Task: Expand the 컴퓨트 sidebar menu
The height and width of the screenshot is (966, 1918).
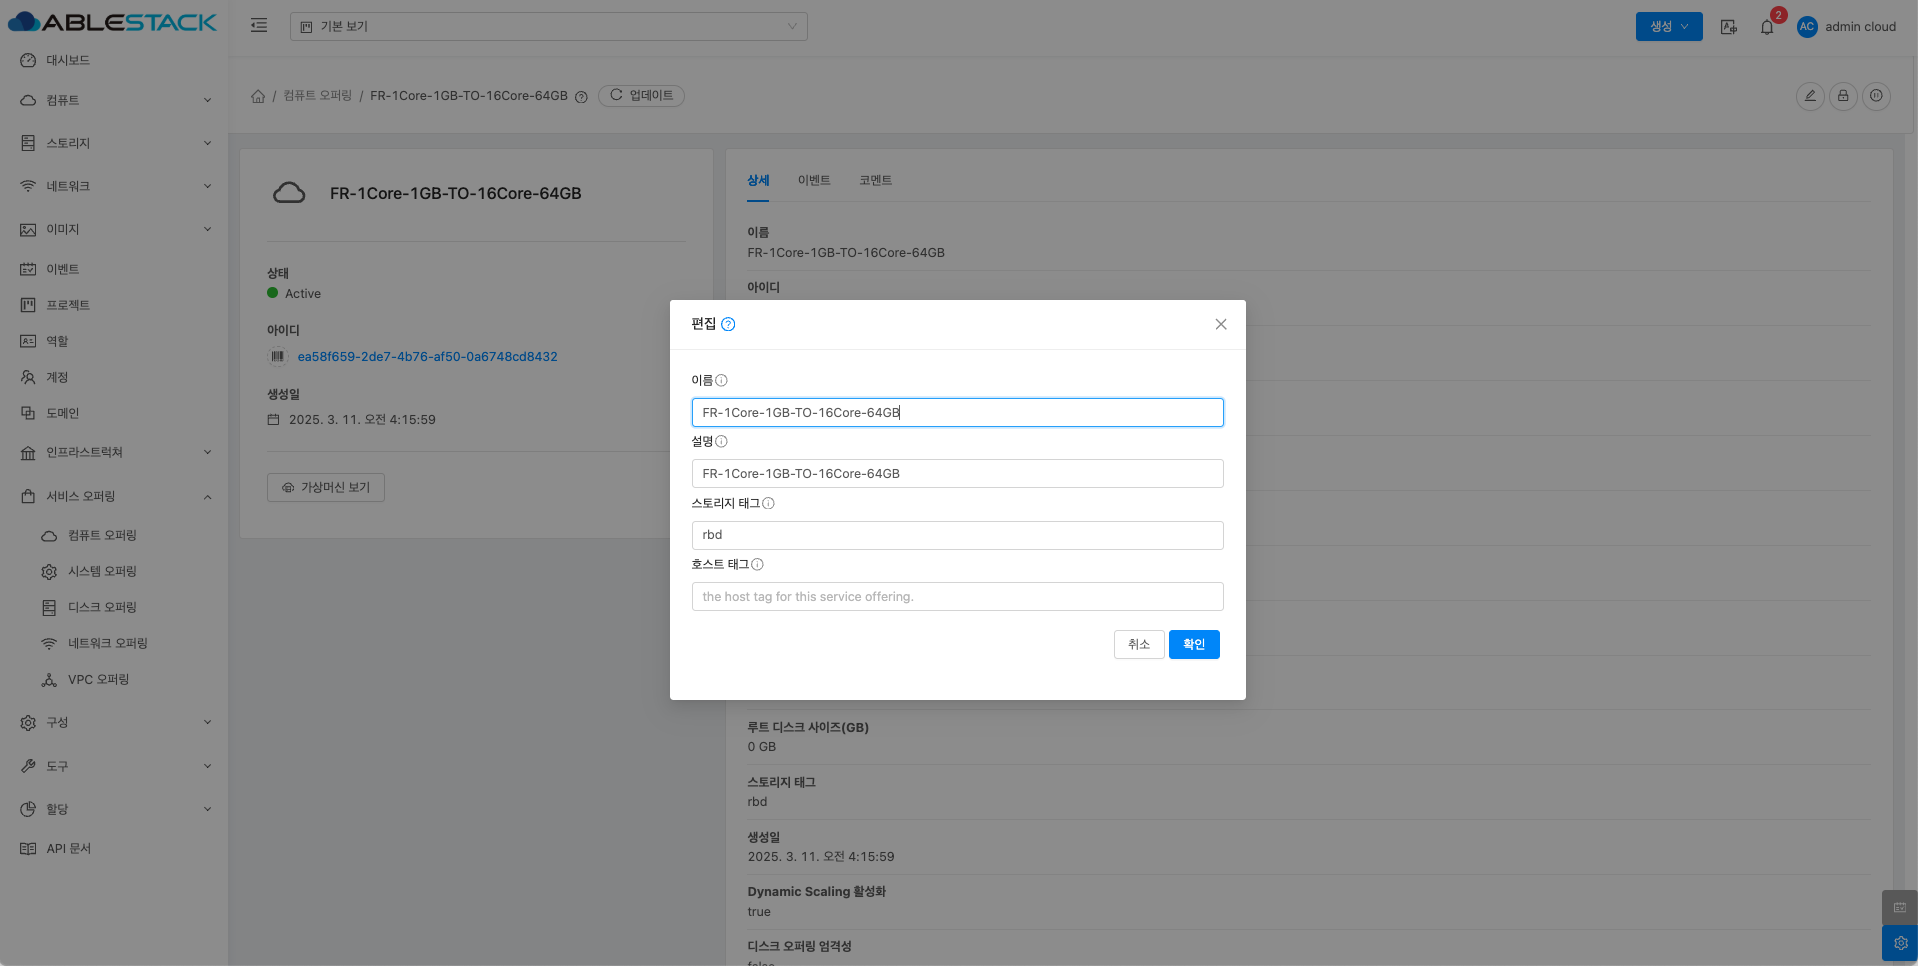Action: (x=114, y=100)
